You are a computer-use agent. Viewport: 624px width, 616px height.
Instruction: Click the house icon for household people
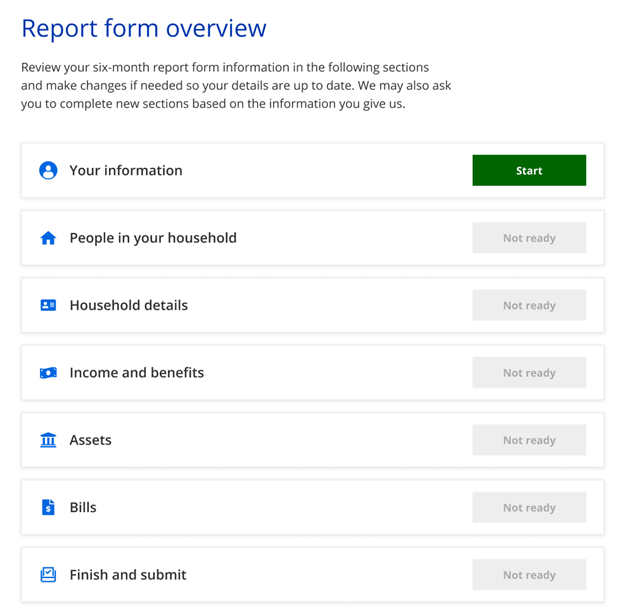coord(48,238)
